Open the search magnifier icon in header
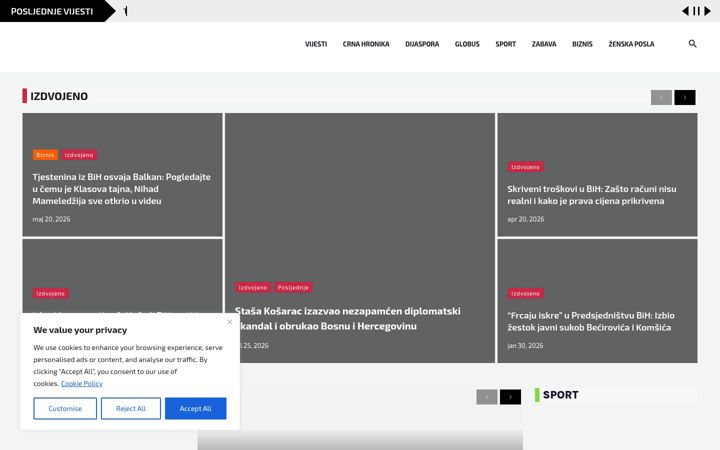Viewport: 720px width, 450px height. [x=692, y=44]
